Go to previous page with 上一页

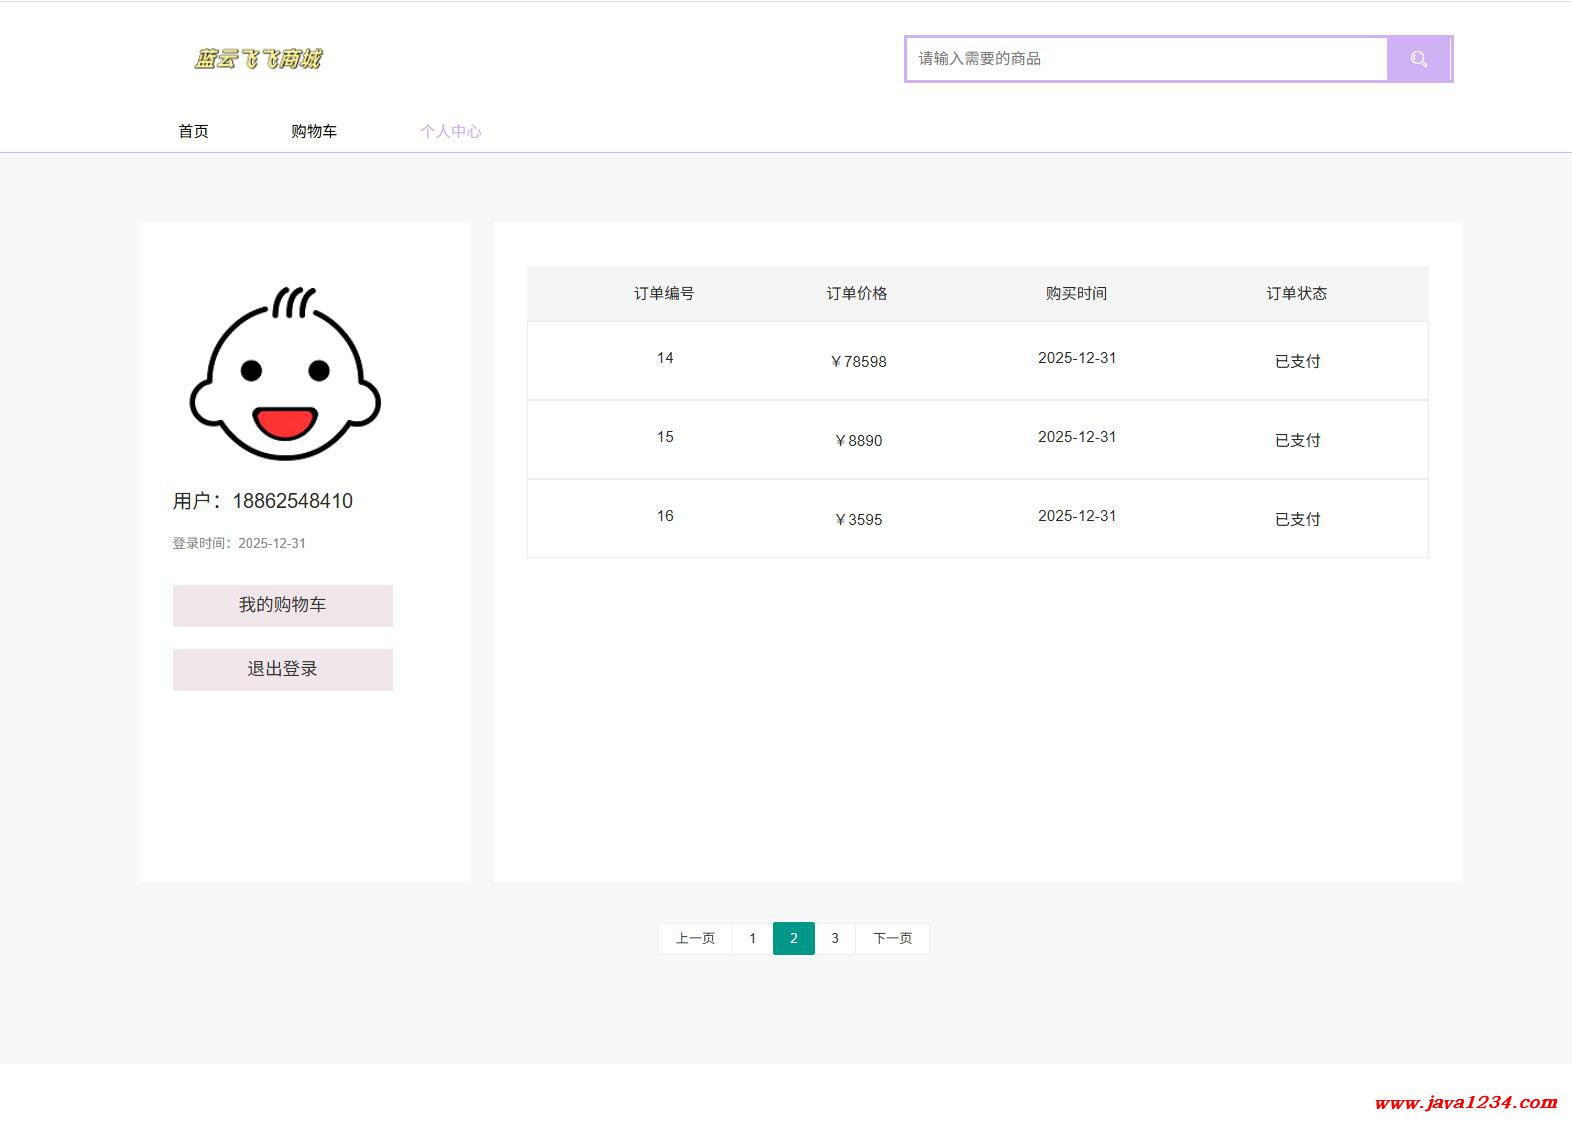tap(695, 938)
